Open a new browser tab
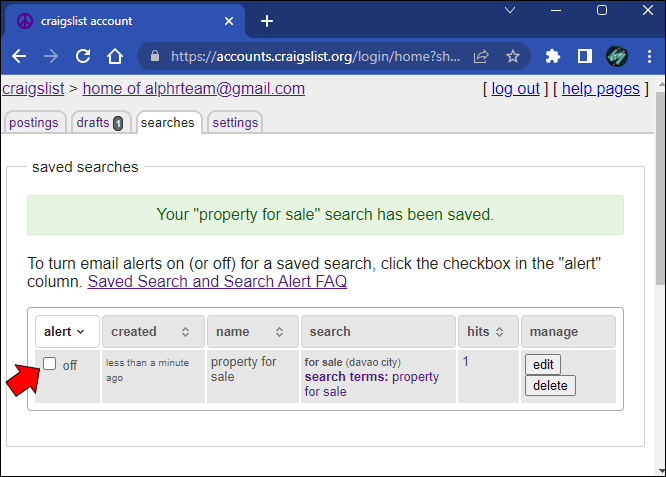The image size is (666, 477). [x=266, y=20]
